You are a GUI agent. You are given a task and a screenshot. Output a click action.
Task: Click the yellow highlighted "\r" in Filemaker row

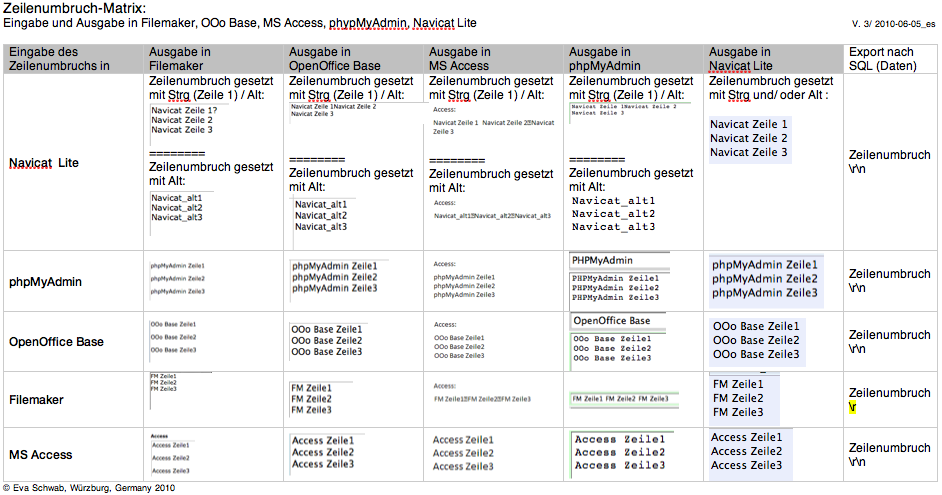[852, 407]
